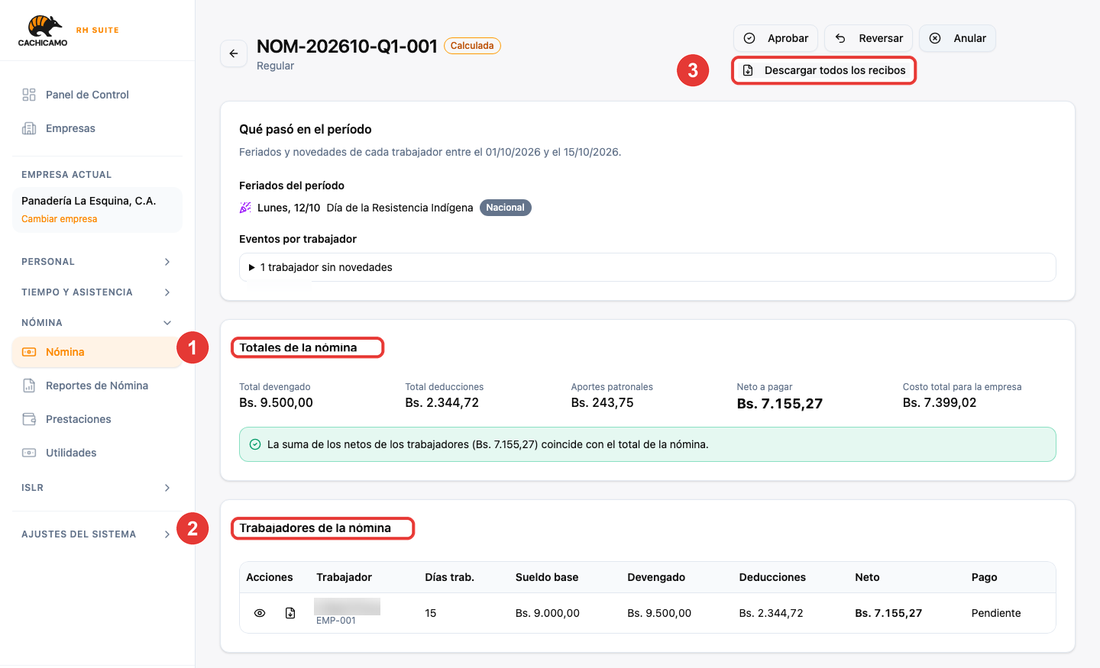
Task: Click the Nómina money icon in sidebar
Action: click(x=29, y=352)
